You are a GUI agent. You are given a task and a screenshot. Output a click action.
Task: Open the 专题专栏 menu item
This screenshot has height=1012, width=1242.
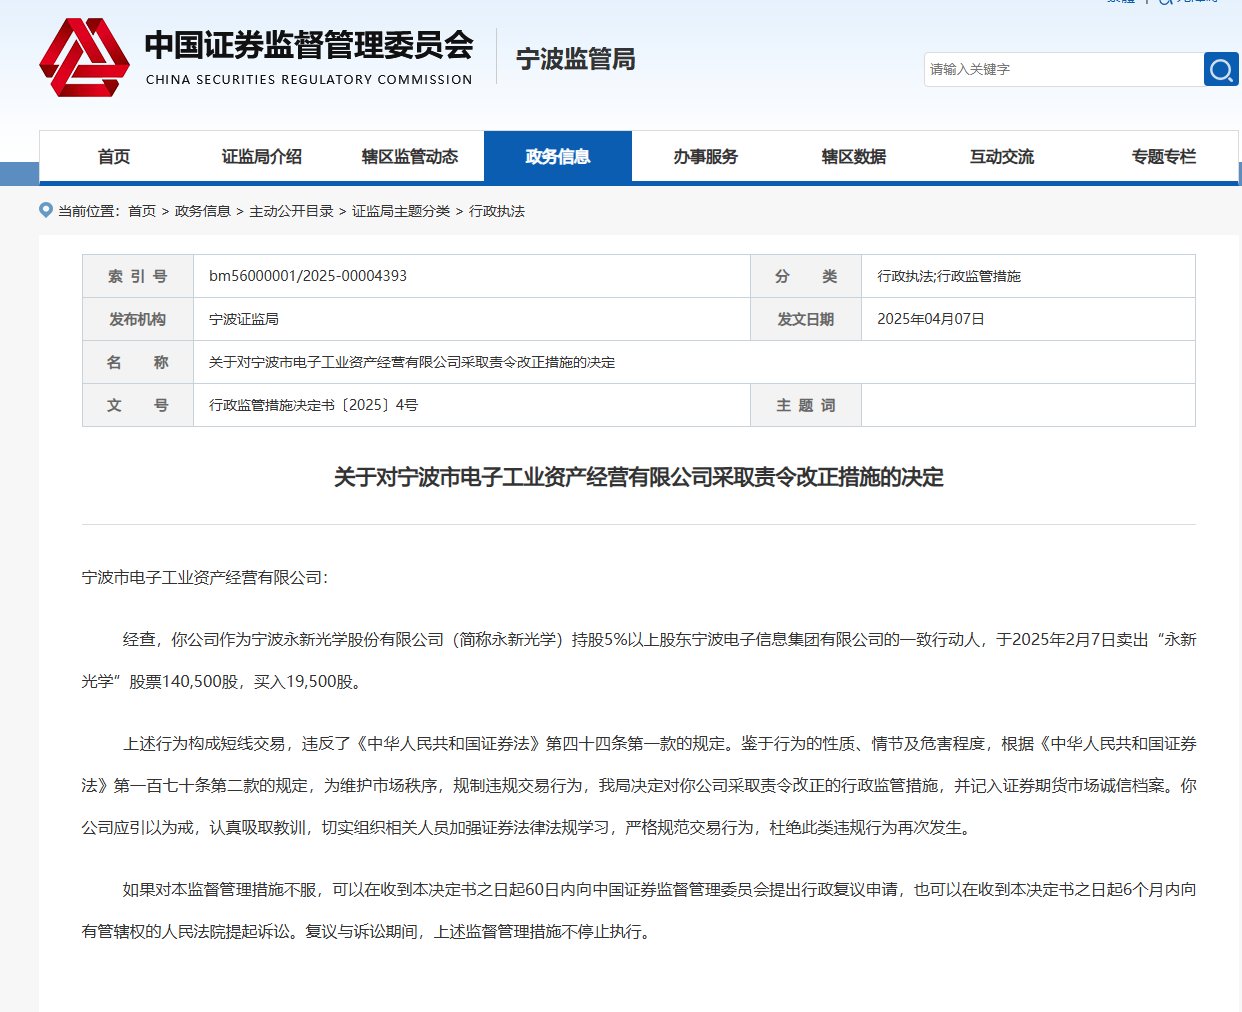(1162, 156)
